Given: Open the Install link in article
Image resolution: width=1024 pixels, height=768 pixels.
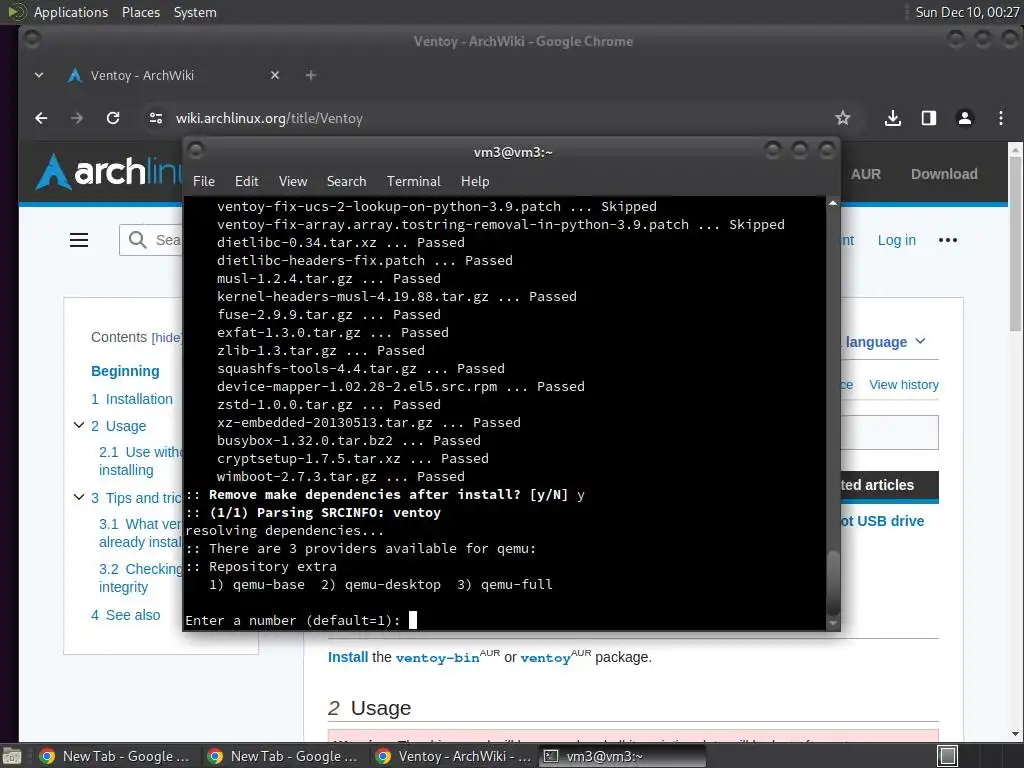Looking at the screenshot, I should tap(347, 657).
